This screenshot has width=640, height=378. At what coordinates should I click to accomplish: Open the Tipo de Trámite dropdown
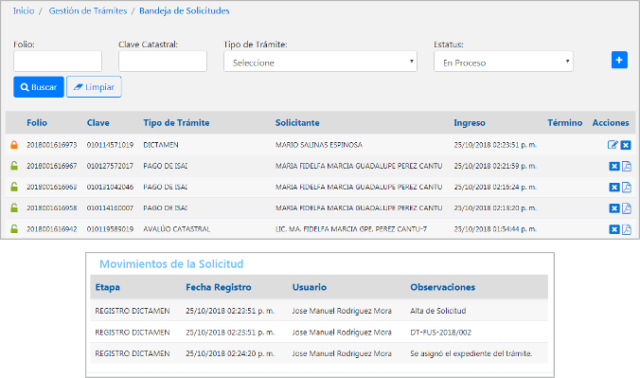pos(320,62)
